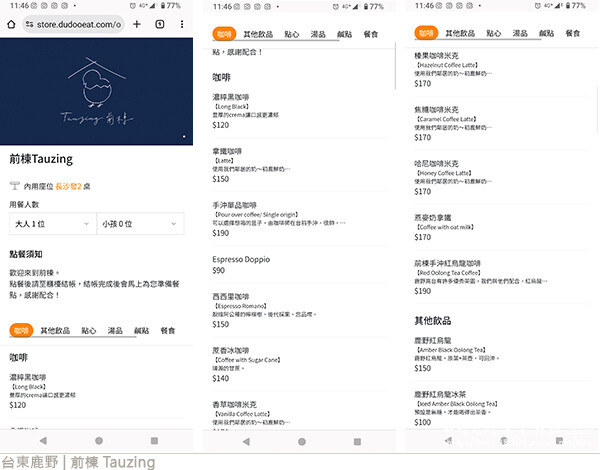Tap Android recents square on the middle screen
This screenshot has height=470, width=600.
click(x=357, y=442)
